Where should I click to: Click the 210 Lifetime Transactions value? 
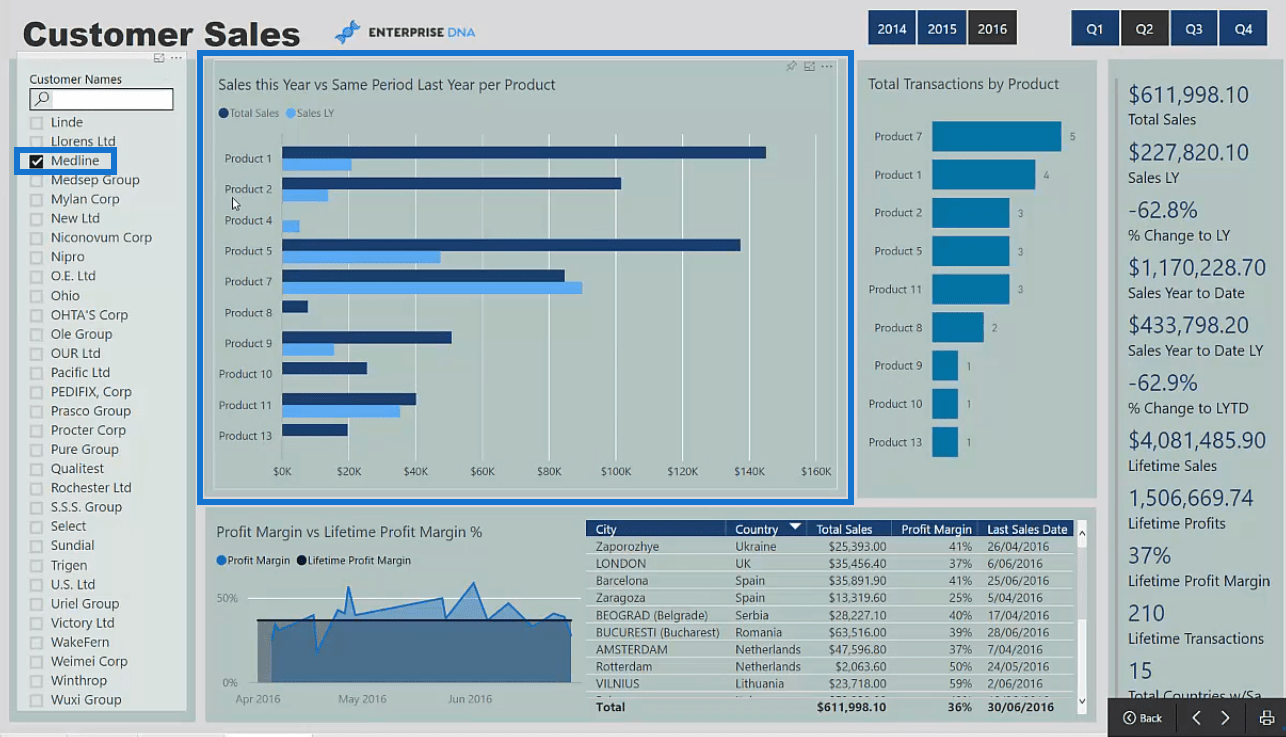click(x=1147, y=613)
